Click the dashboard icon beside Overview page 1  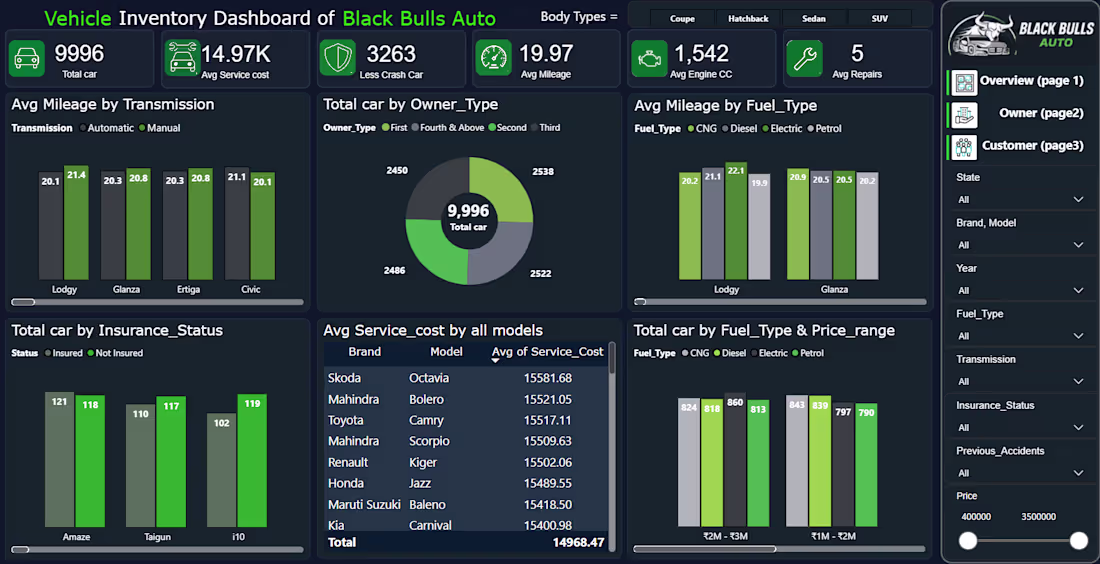tap(965, 82)
